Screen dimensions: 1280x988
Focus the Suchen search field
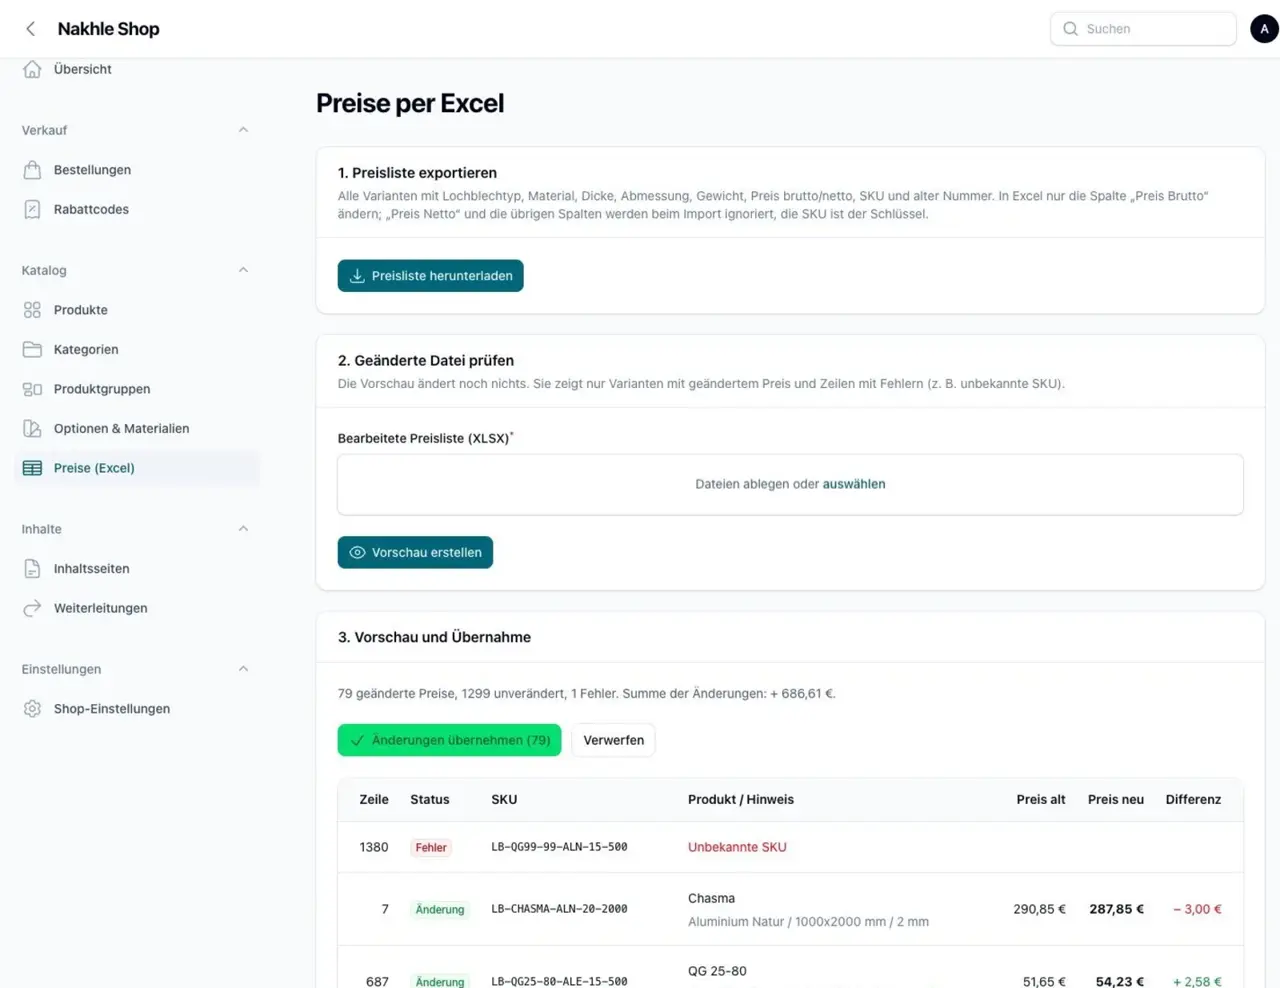(1143, 29)
